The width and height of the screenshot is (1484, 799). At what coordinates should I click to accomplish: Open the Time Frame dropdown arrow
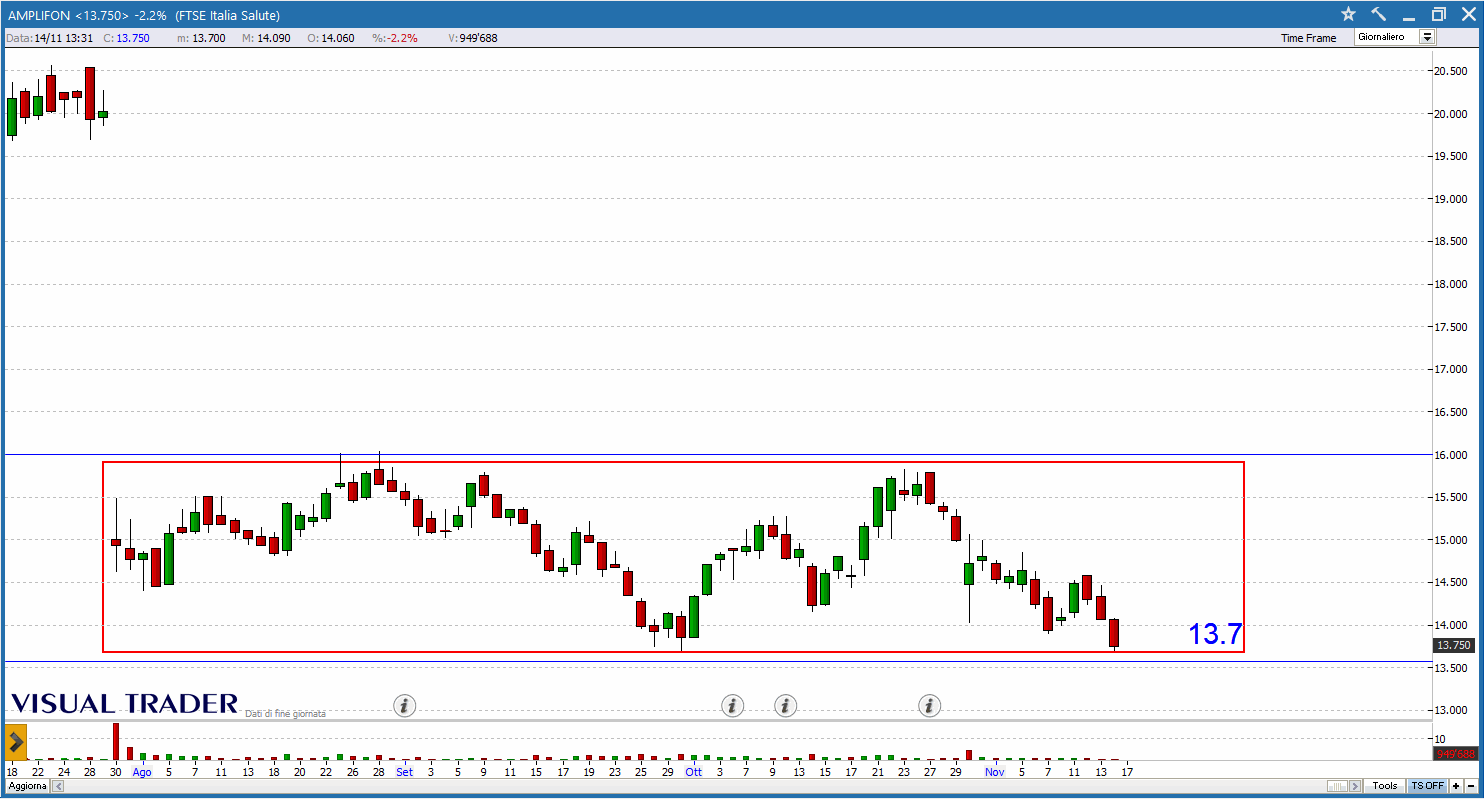point(1427,37)
